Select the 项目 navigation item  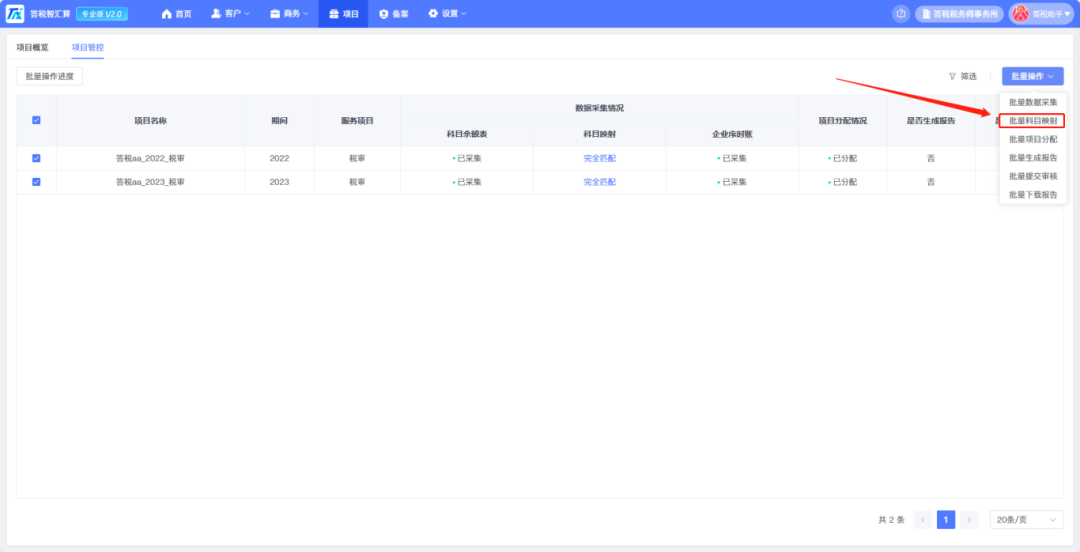pos(343,14)
